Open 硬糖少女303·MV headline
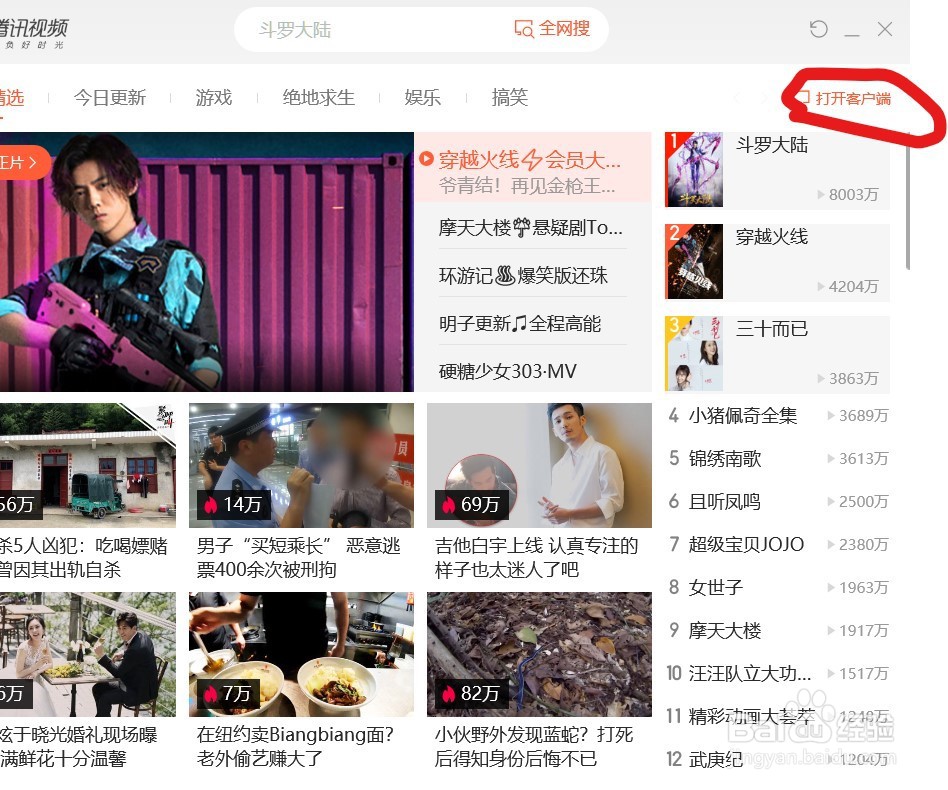 508,371
